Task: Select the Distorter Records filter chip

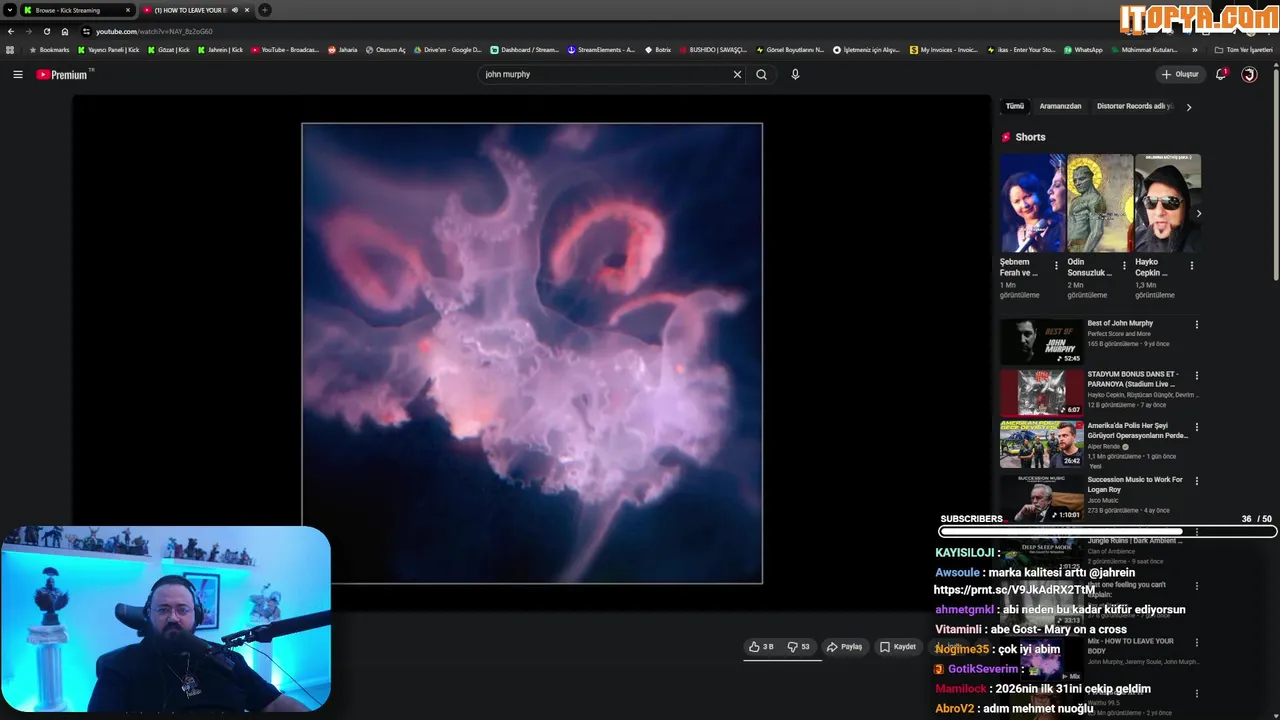Action: pos(1133,106)
